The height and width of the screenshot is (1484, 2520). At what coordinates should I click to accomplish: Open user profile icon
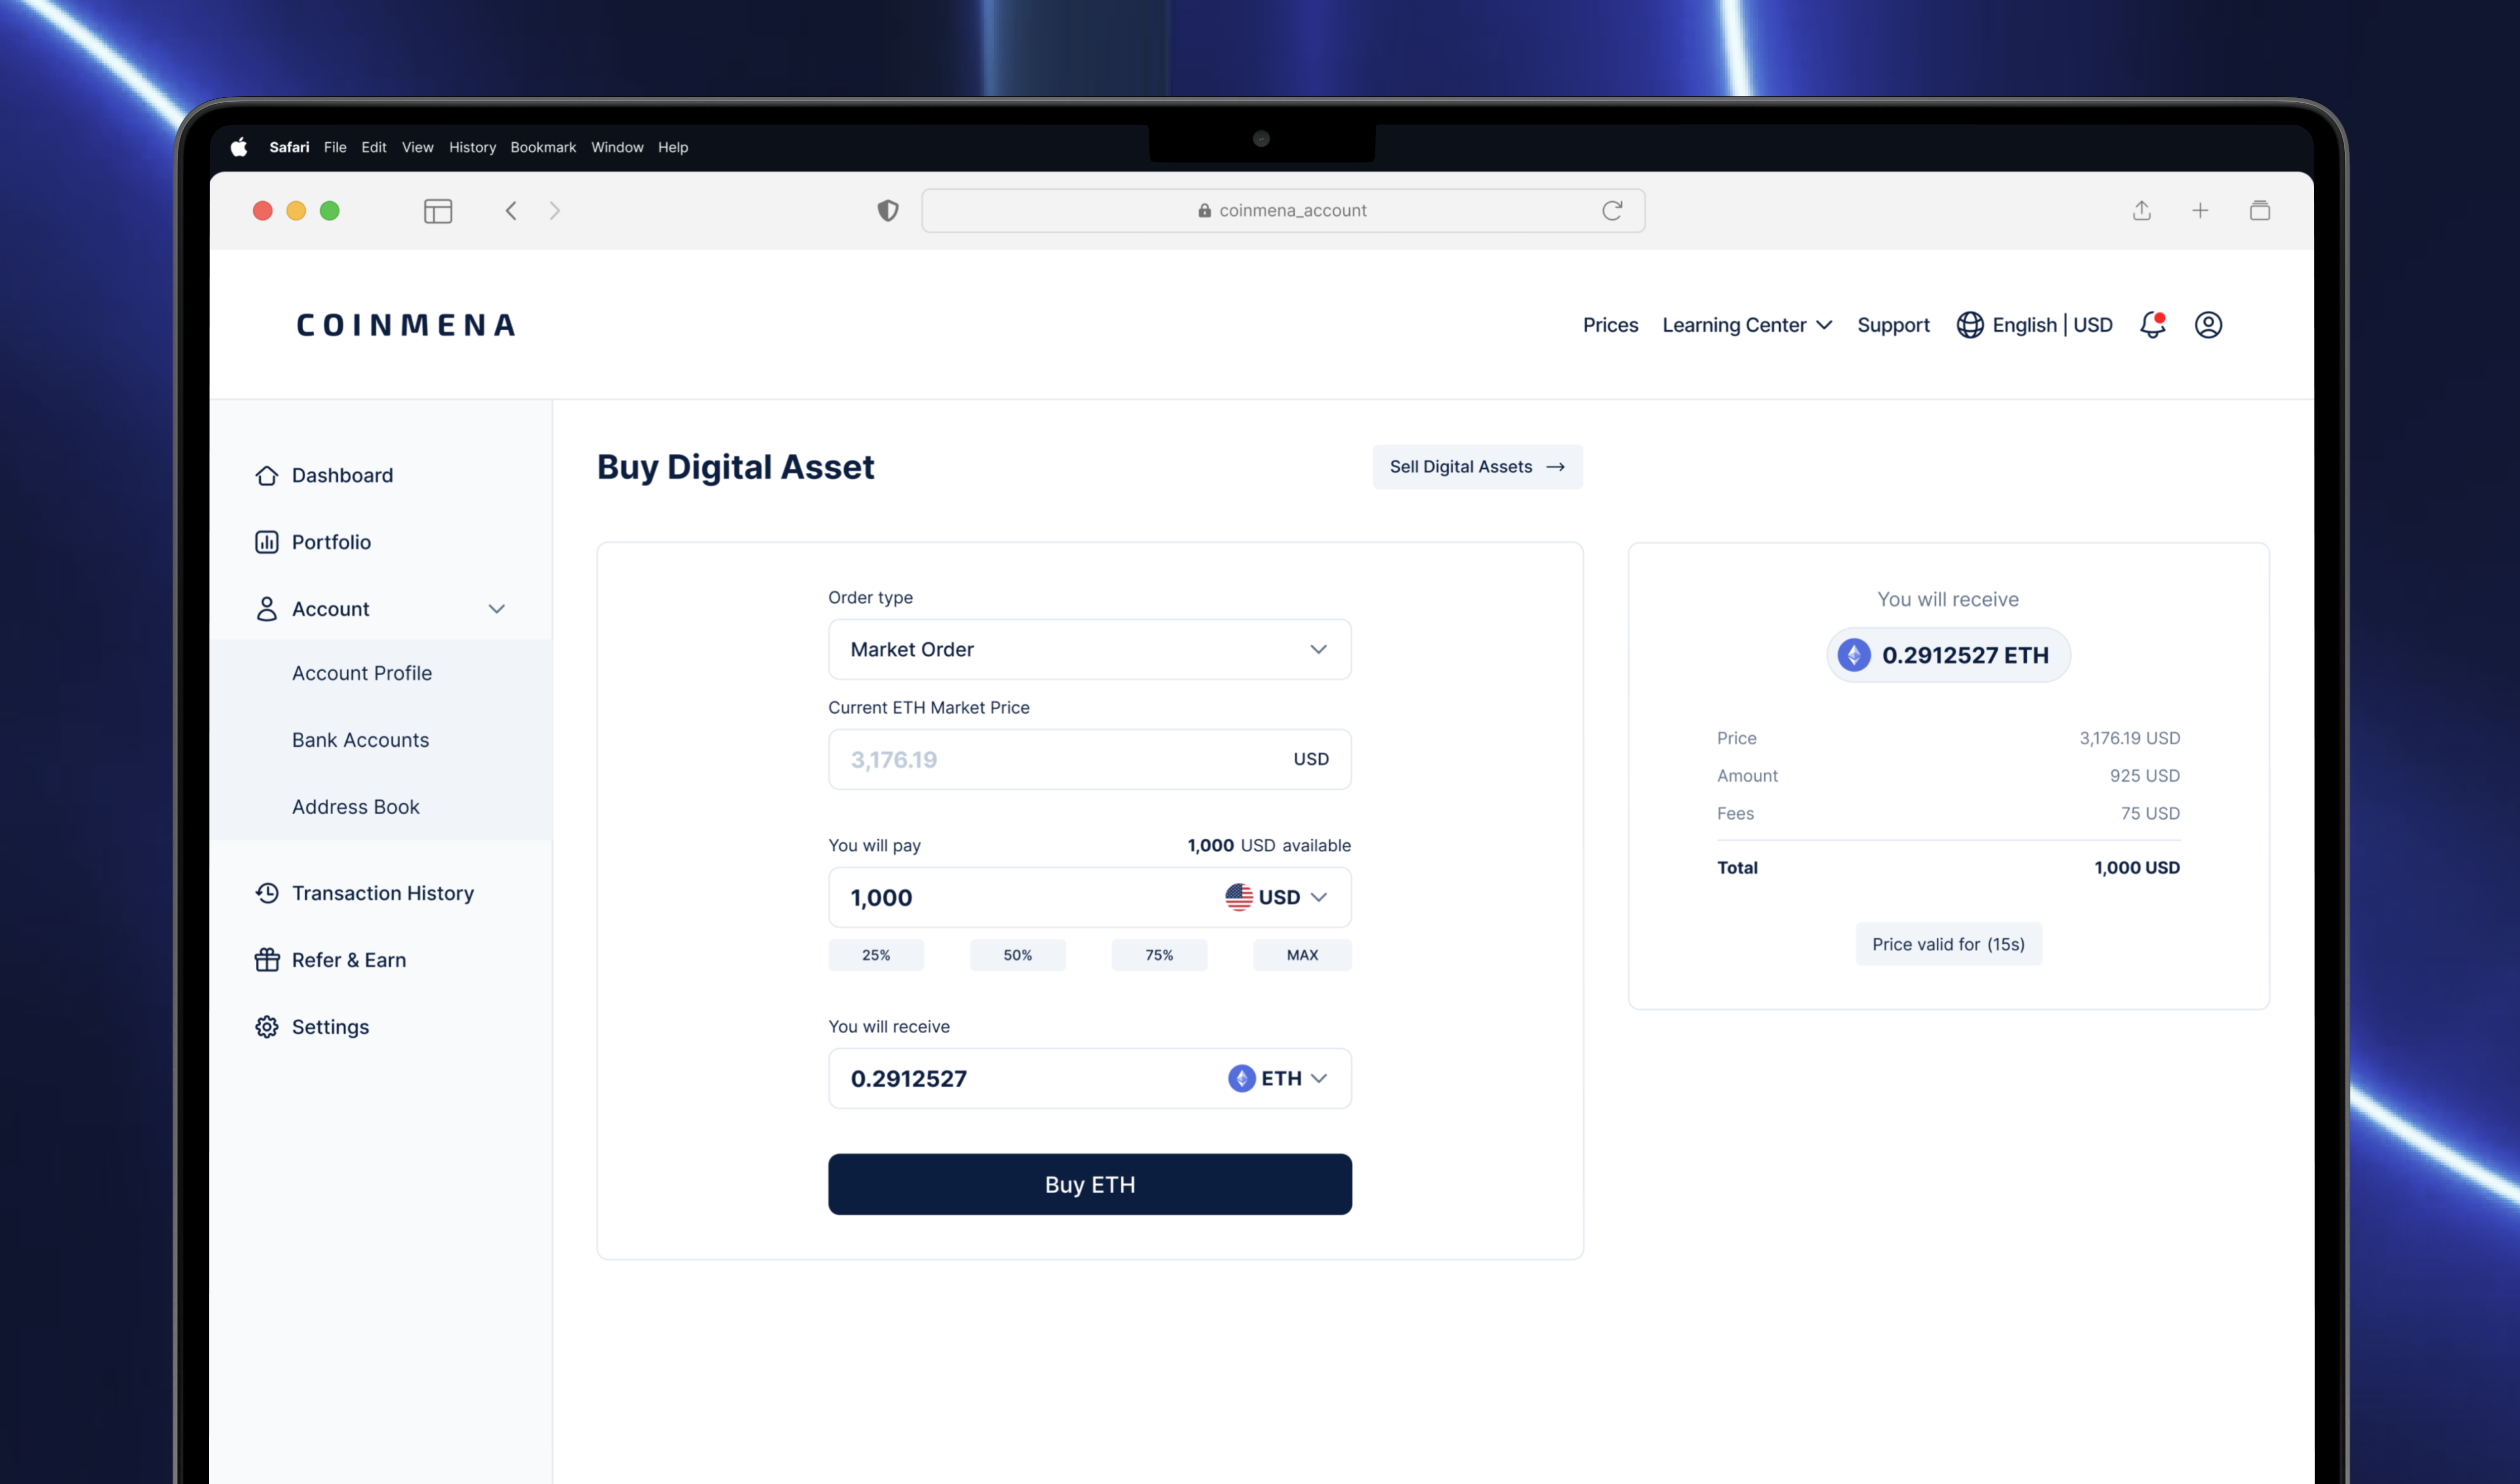tap(2208, 325)
